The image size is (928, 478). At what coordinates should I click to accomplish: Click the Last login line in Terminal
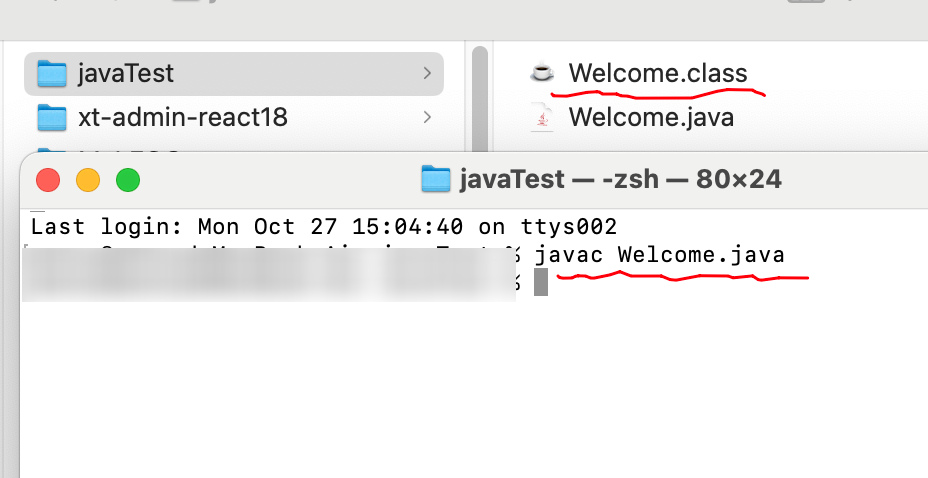click(324, 227)
